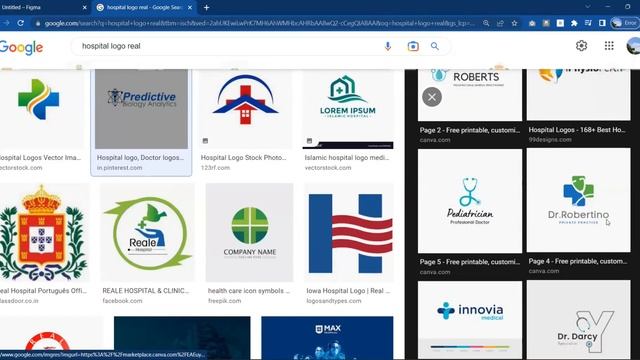Click the browser address bar URL

(x=259, y=23)
